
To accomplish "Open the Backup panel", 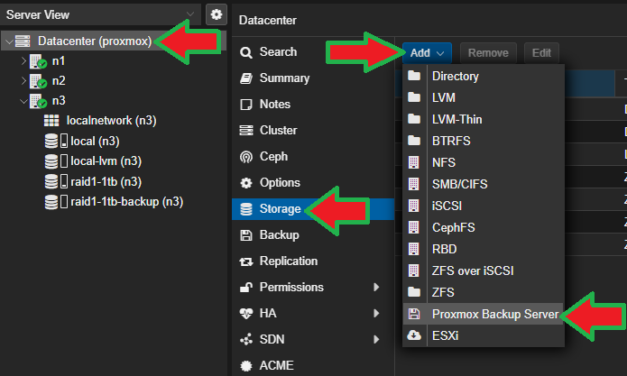I will coord(279,235).
